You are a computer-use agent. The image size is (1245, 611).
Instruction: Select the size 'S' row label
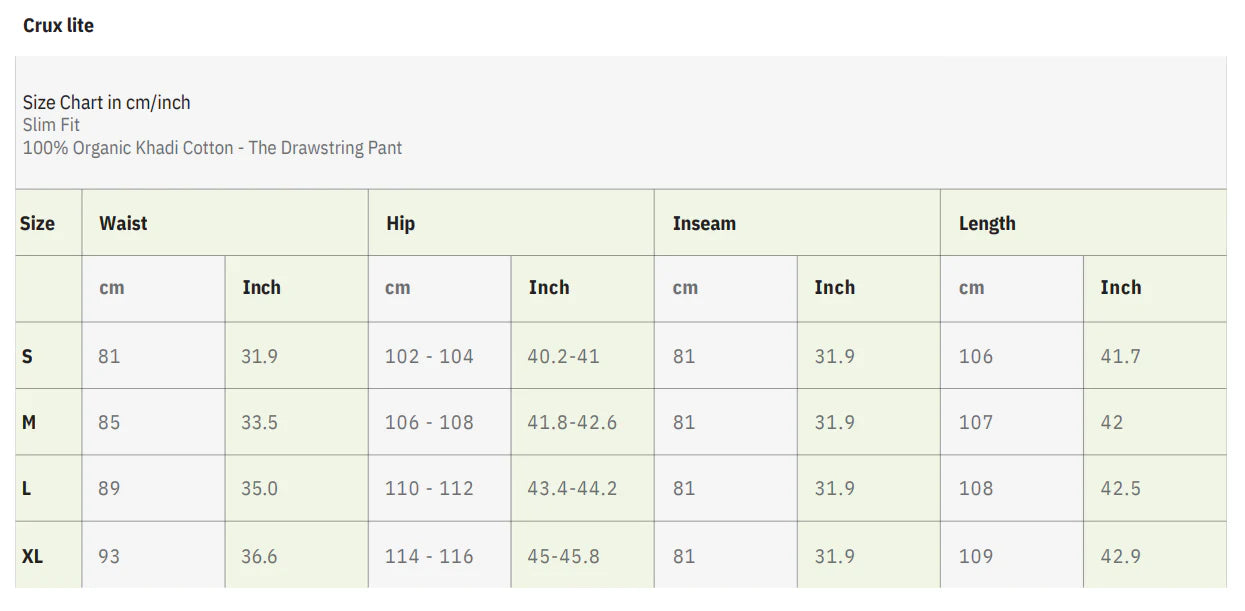tap(27, 356)
